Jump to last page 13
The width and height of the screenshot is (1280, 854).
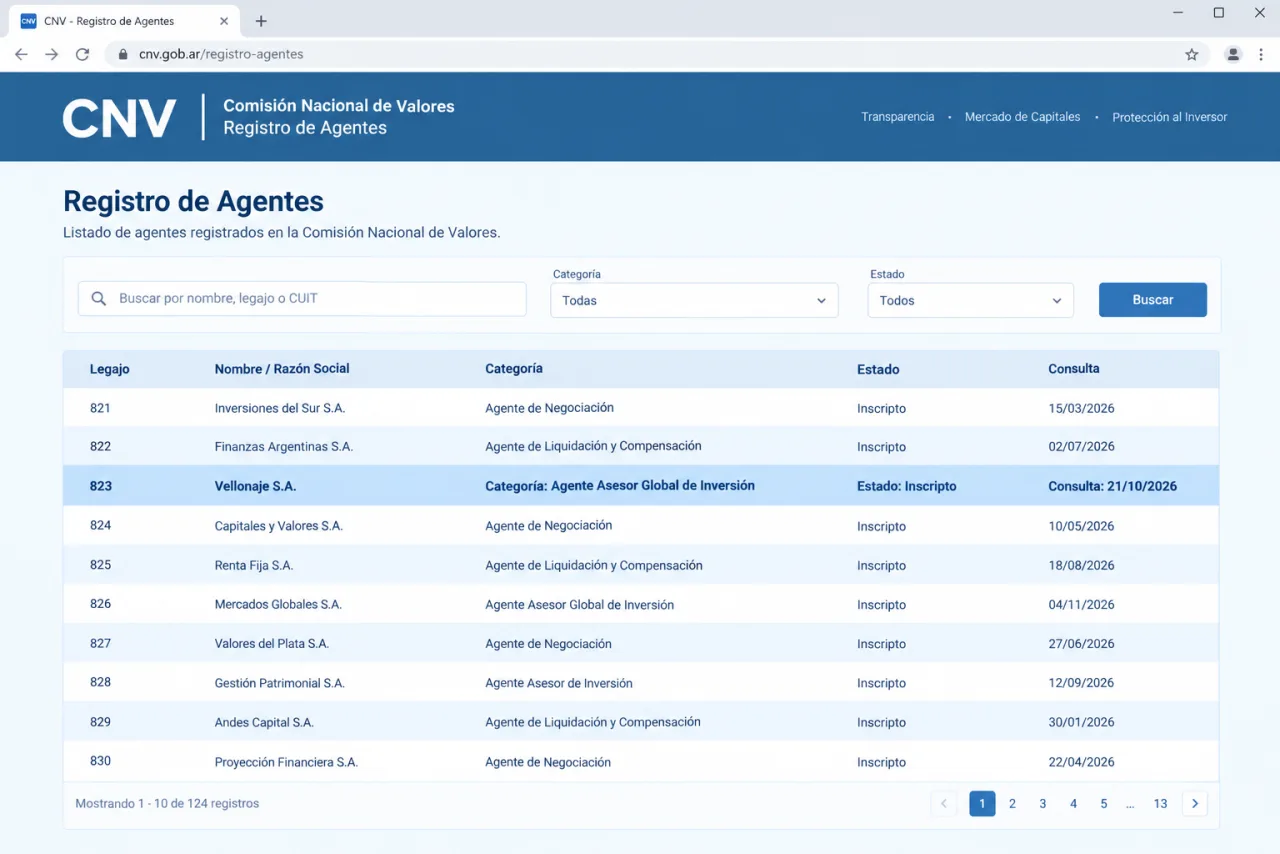point(1160,803)
